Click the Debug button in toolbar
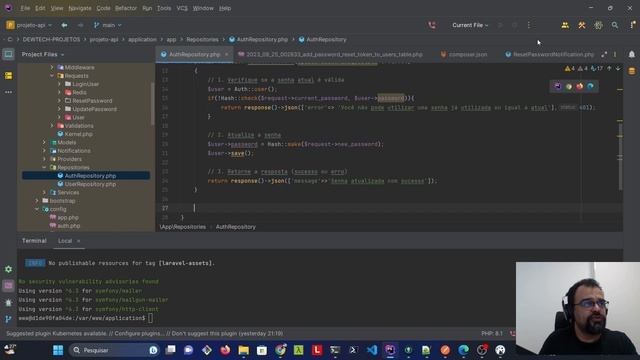 [515, 25]
